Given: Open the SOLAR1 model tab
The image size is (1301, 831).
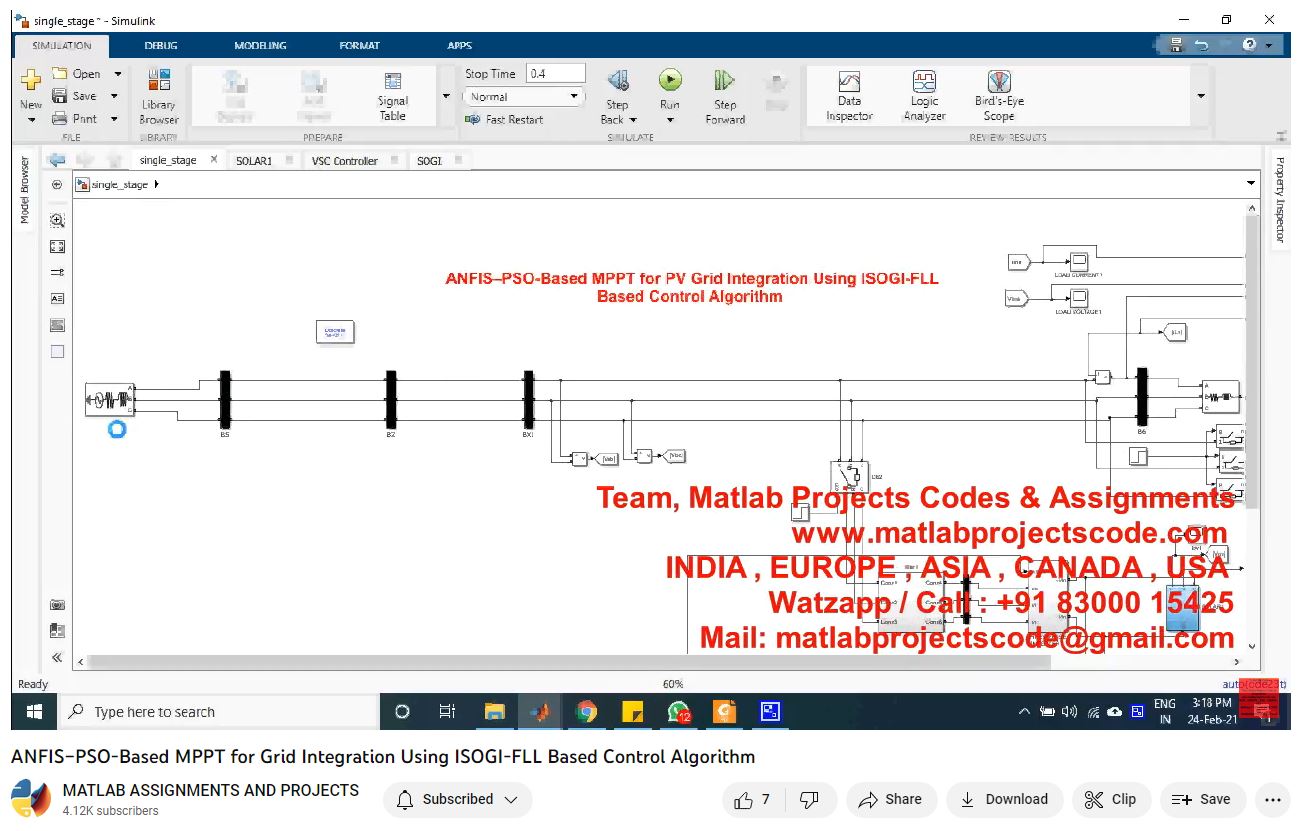Looking at the screenshot, I should [x=254, y=160].
